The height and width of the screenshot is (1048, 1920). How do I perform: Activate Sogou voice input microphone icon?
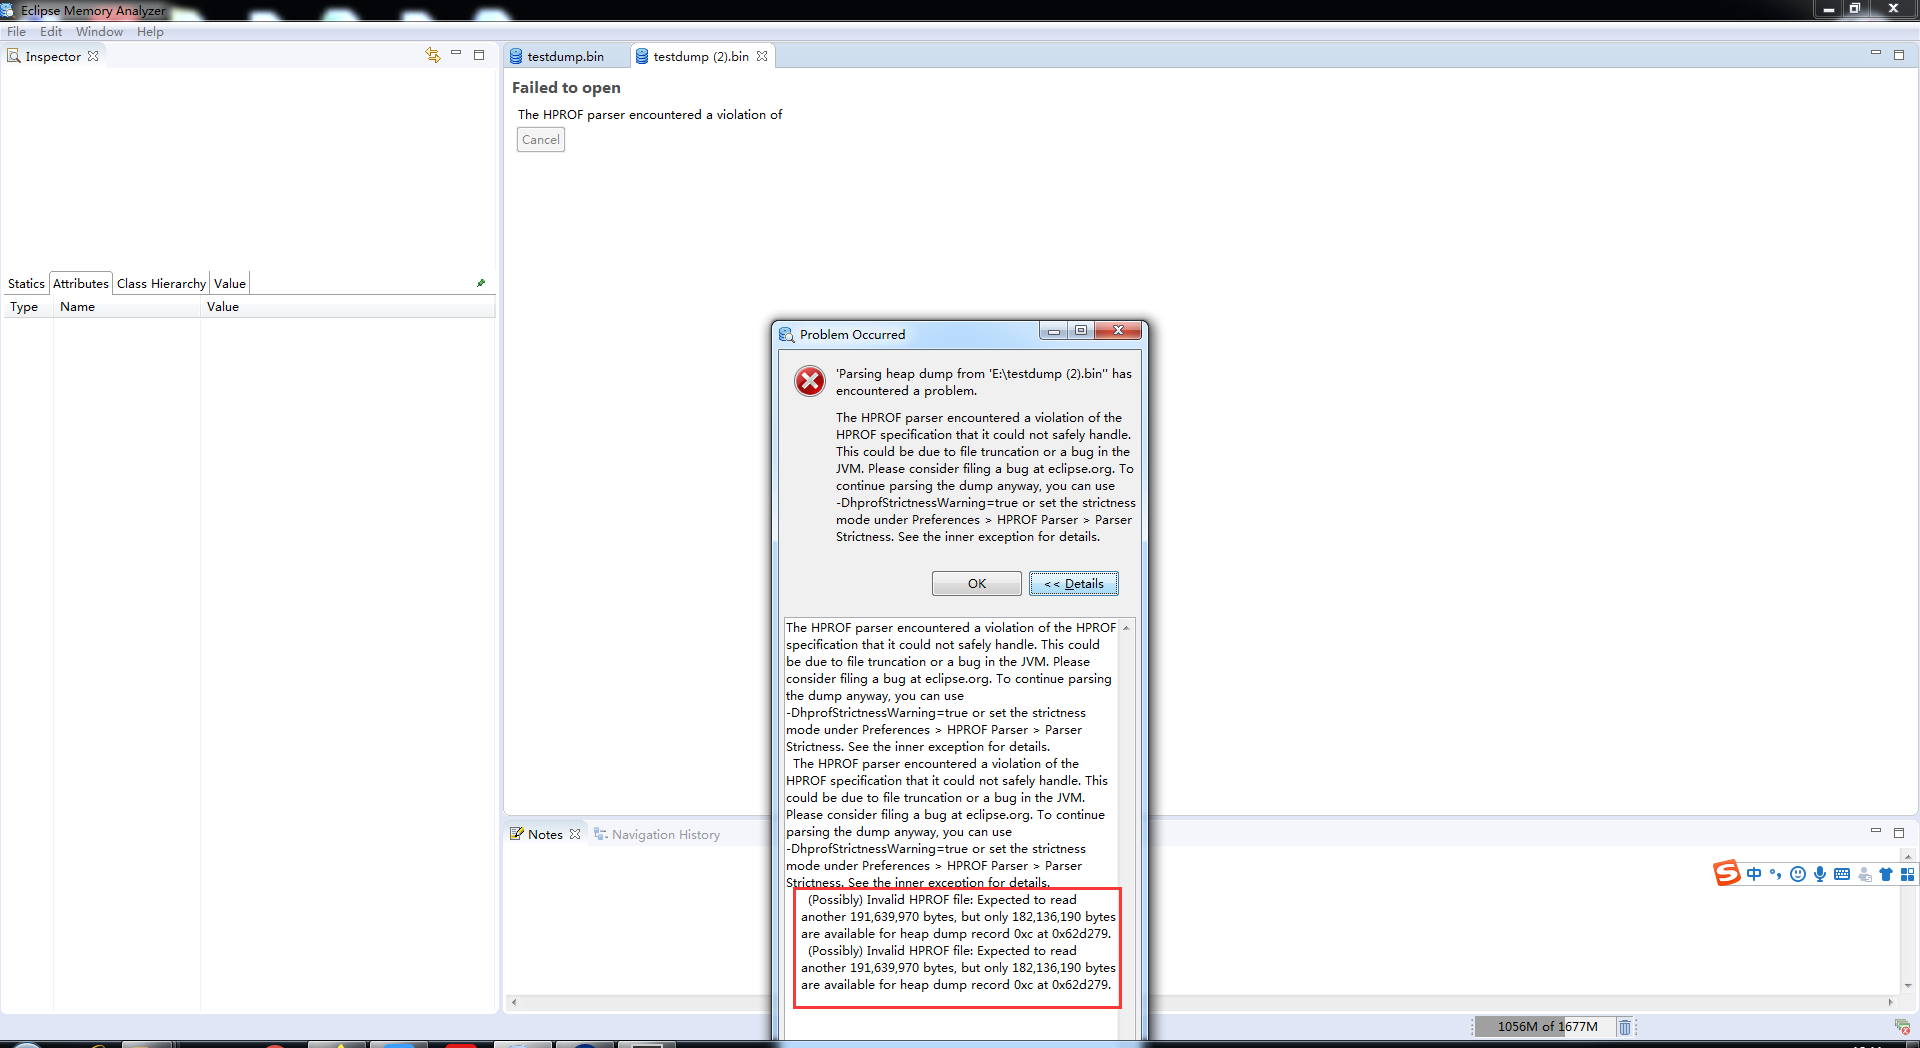click(x=1821, y=874)
